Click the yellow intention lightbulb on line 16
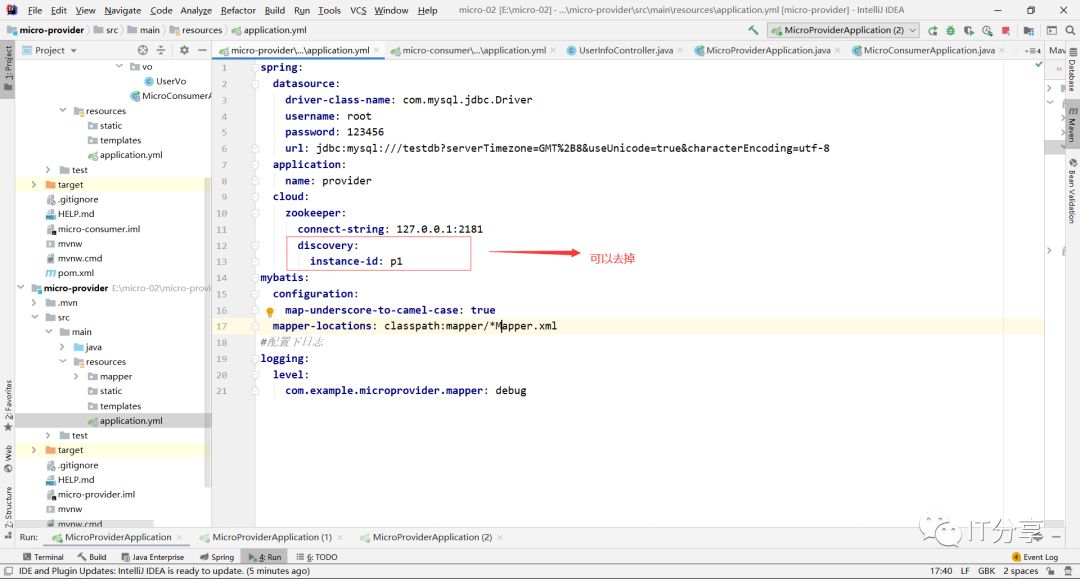Screen dimensions: 1080x579 click(270, 312)
